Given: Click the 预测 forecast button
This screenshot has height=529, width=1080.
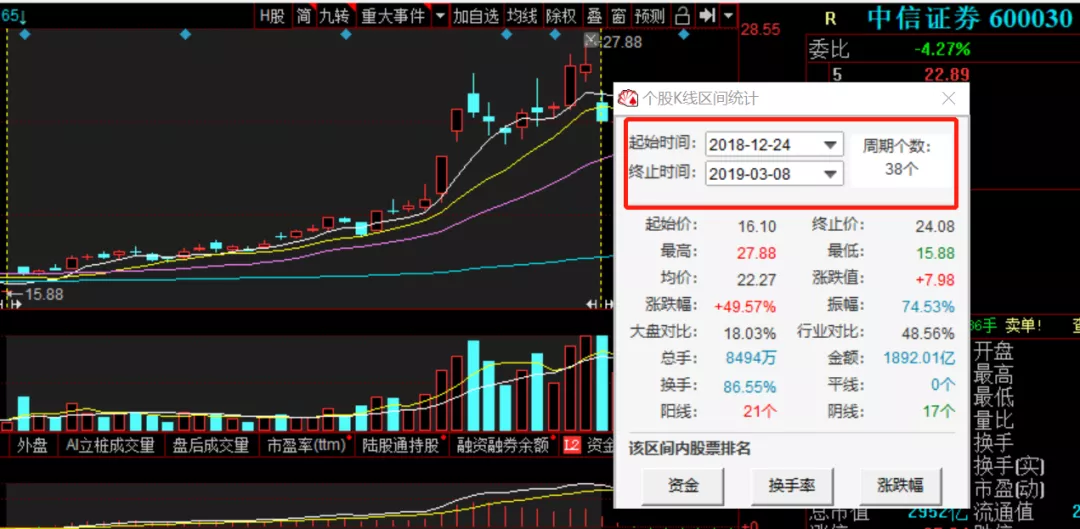Looking at the screenshot, I should [x=649, y=16].
